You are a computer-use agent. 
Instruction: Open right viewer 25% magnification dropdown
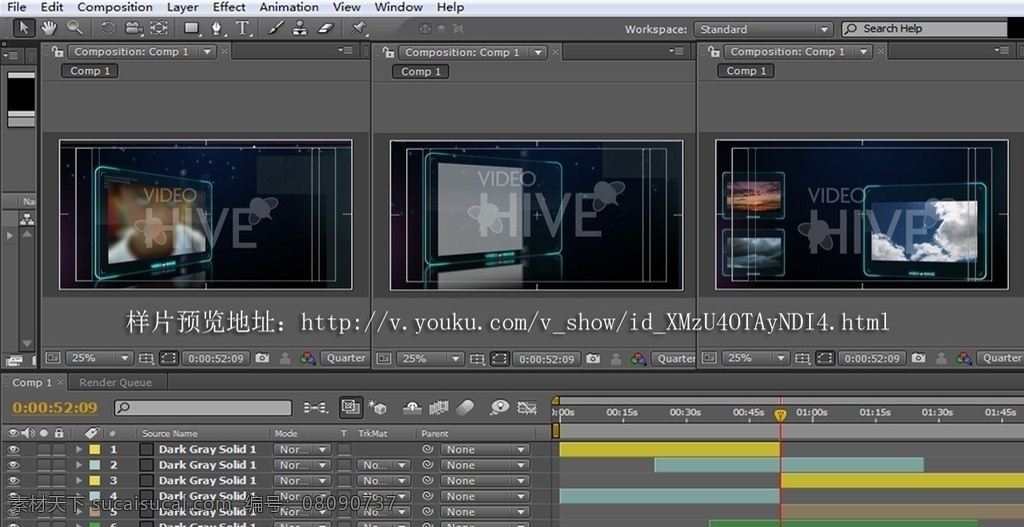pos(756,358)
